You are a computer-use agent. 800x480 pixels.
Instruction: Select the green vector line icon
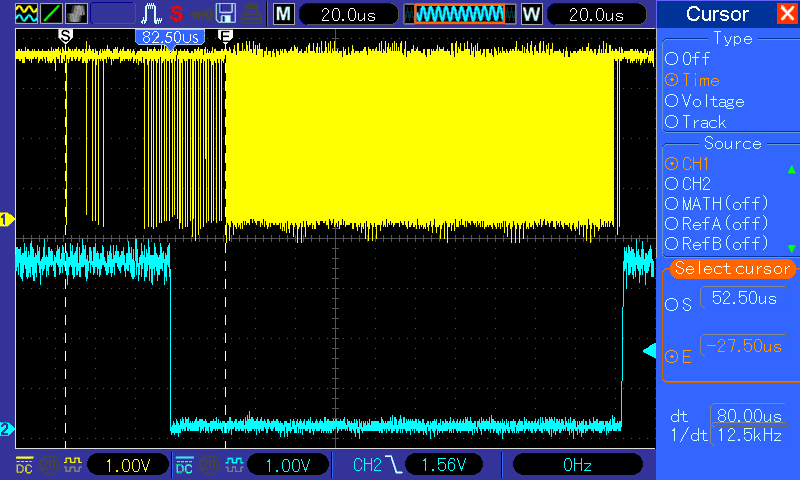coord(51,14)
